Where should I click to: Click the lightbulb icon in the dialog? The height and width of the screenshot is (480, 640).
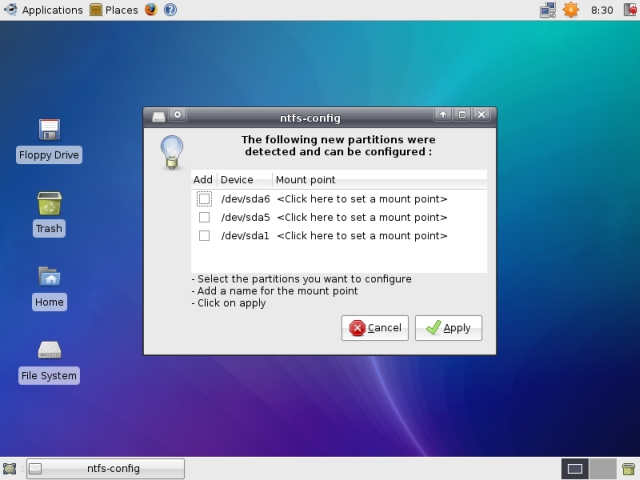tap(172, 152)
